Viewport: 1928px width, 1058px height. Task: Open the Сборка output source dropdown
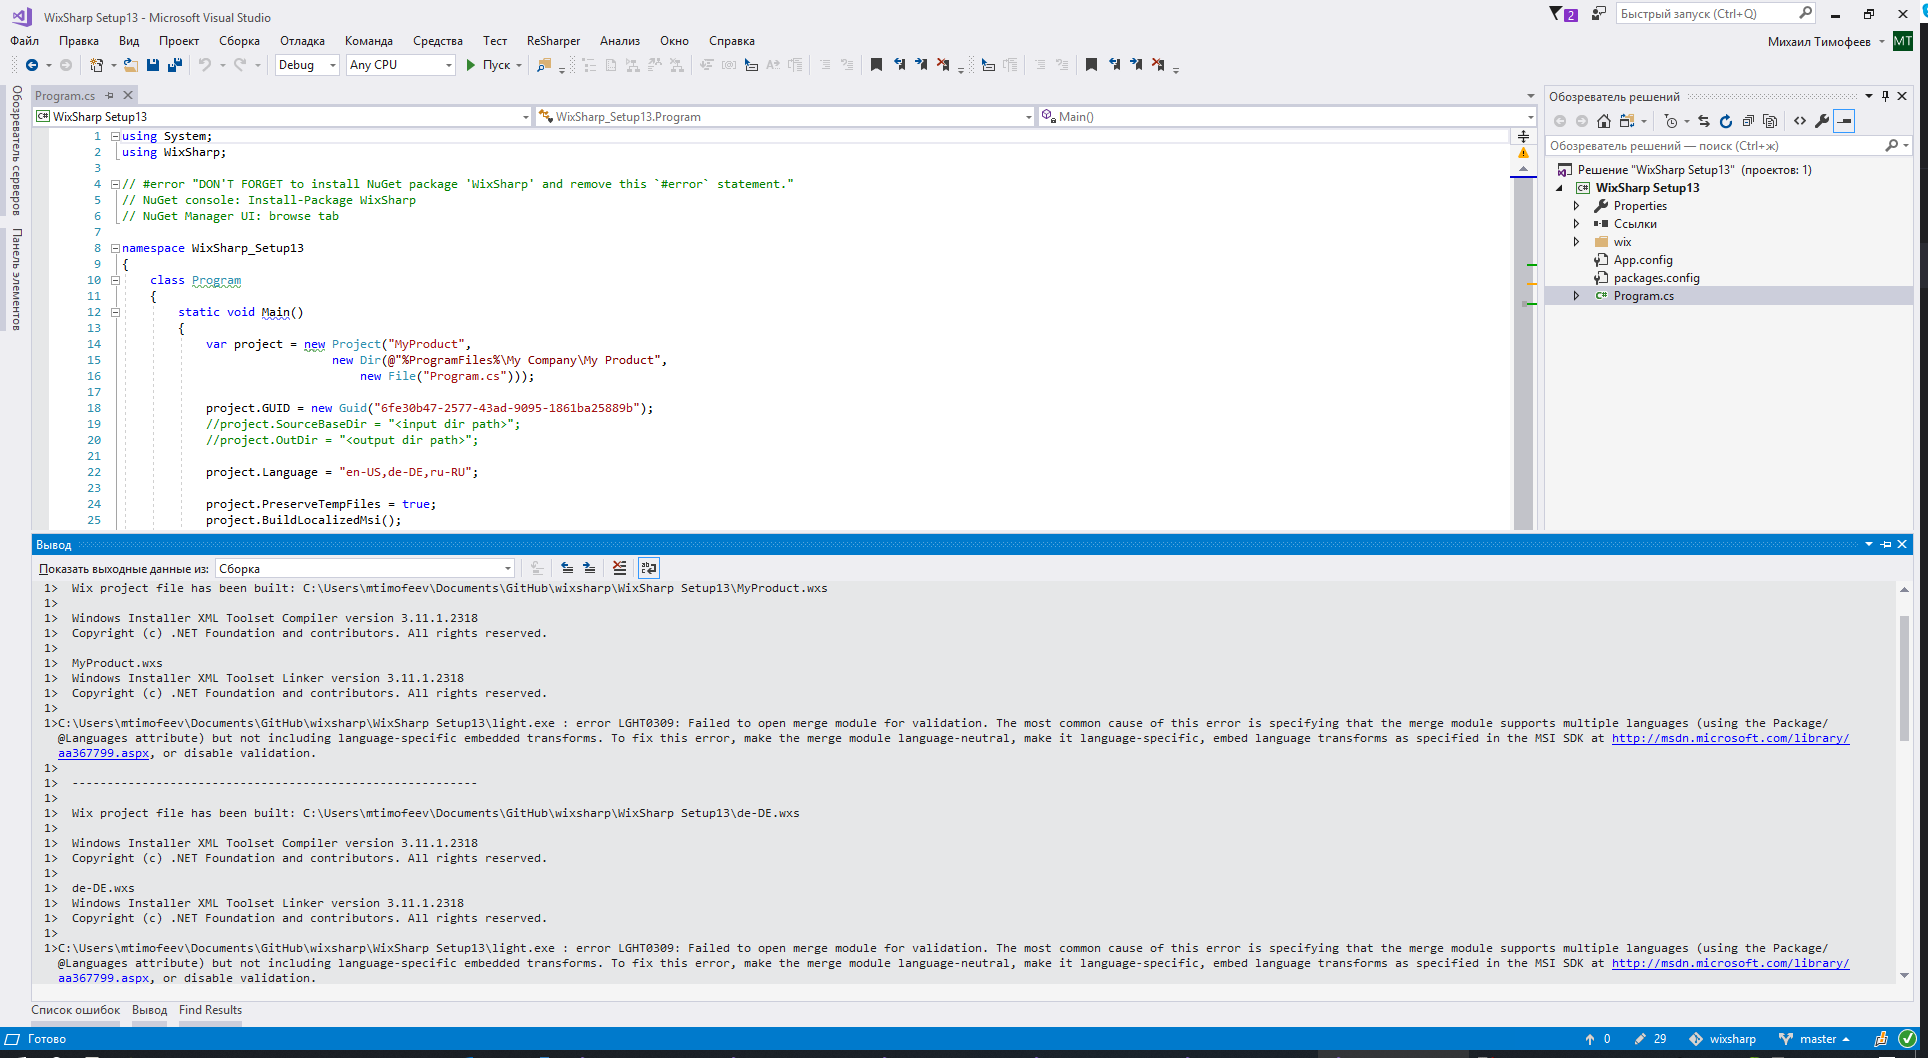tap(365, 568)
